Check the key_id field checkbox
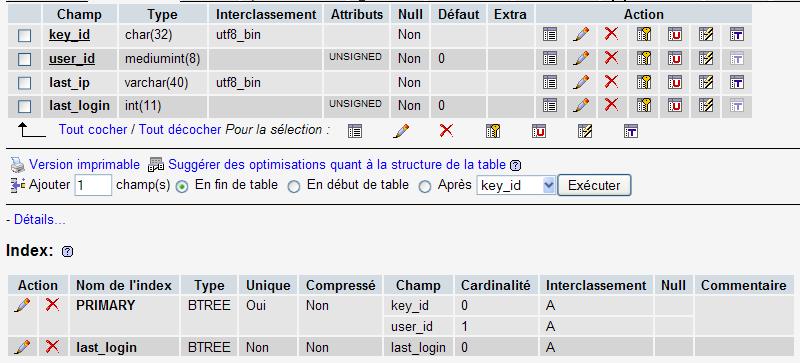Screen dimensions: 800x363 click(x=24, y=35)
